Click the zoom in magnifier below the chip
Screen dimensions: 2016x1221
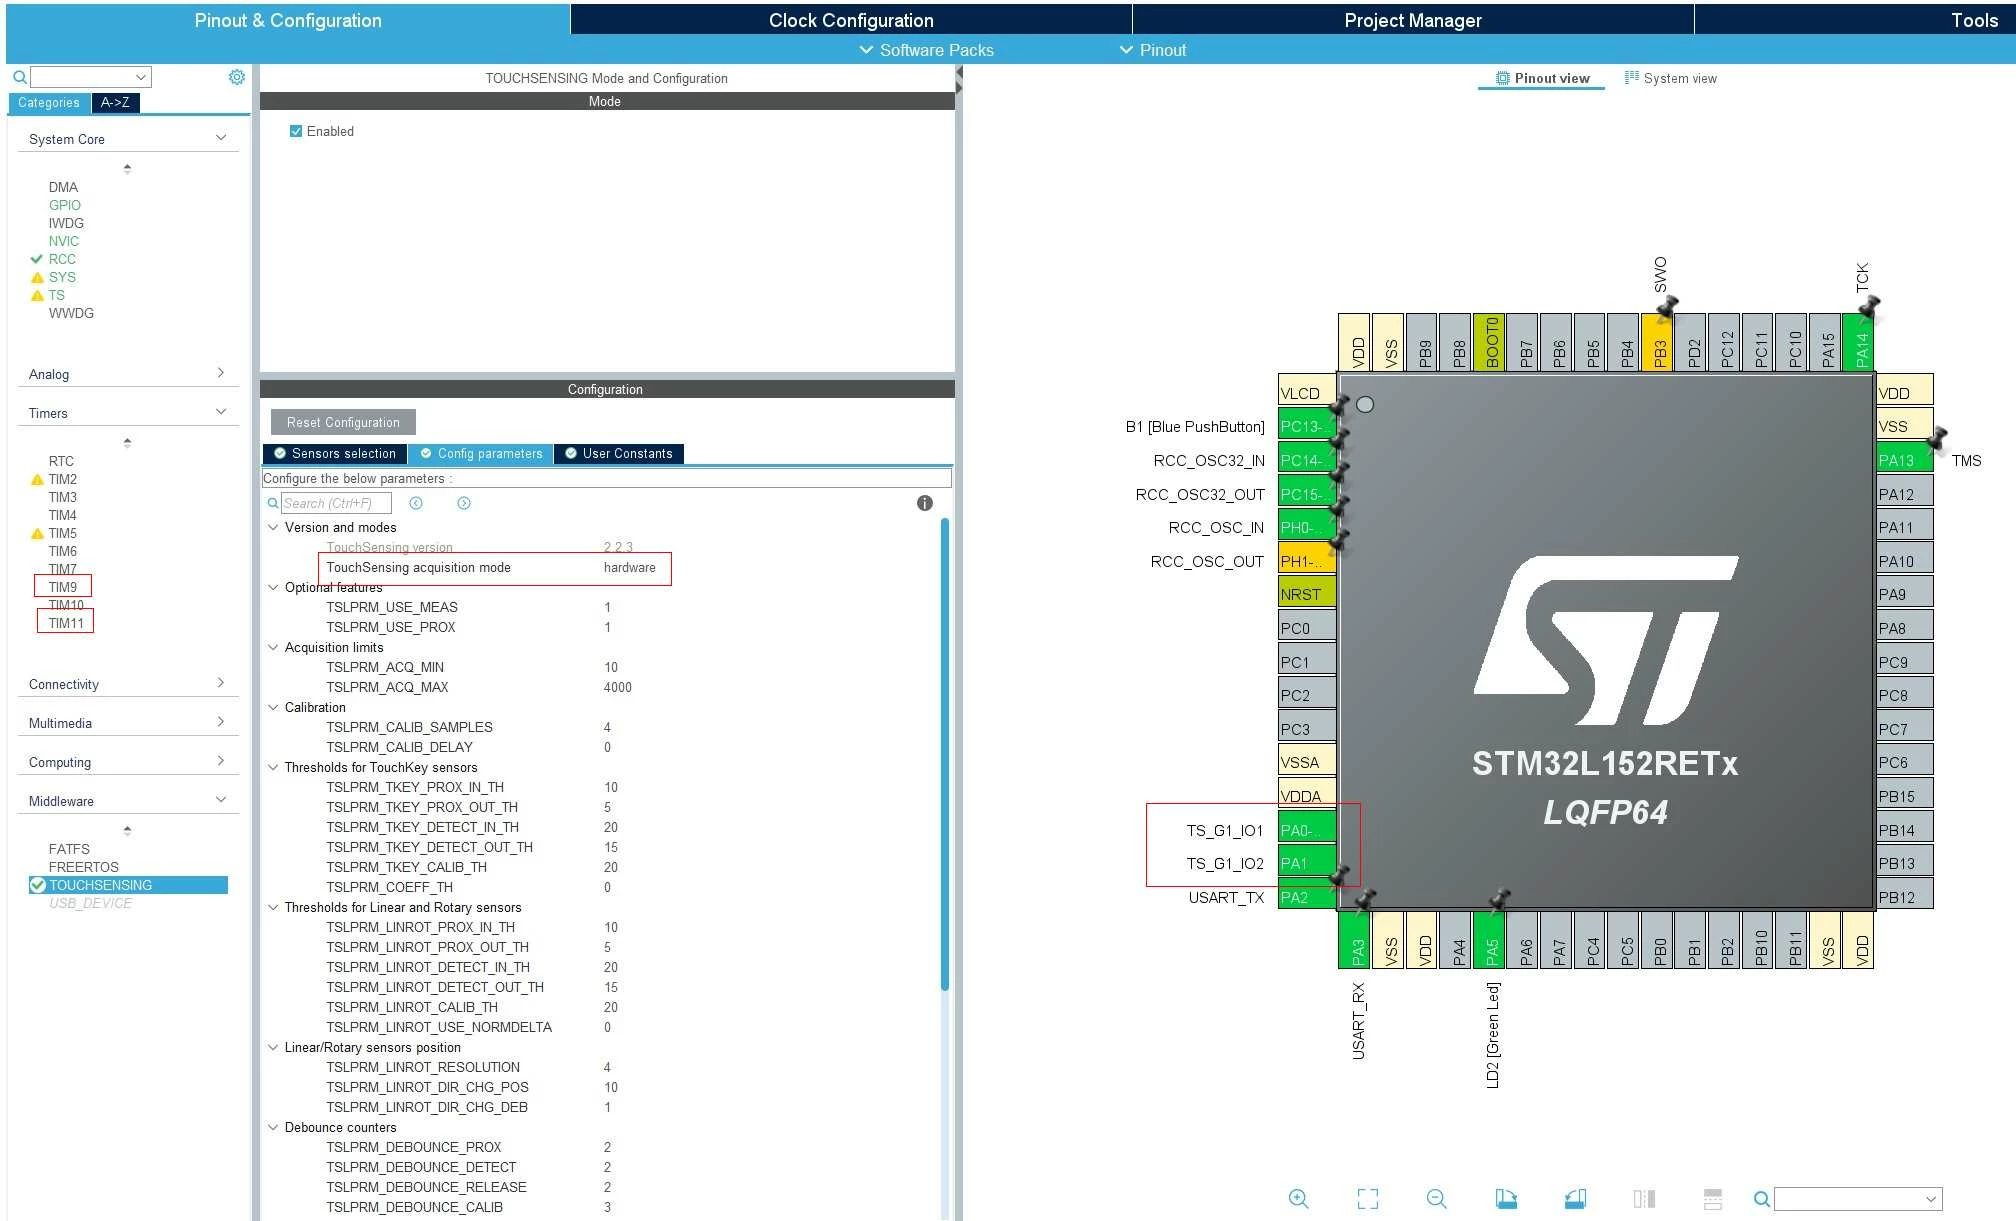click(1298, 1198)
